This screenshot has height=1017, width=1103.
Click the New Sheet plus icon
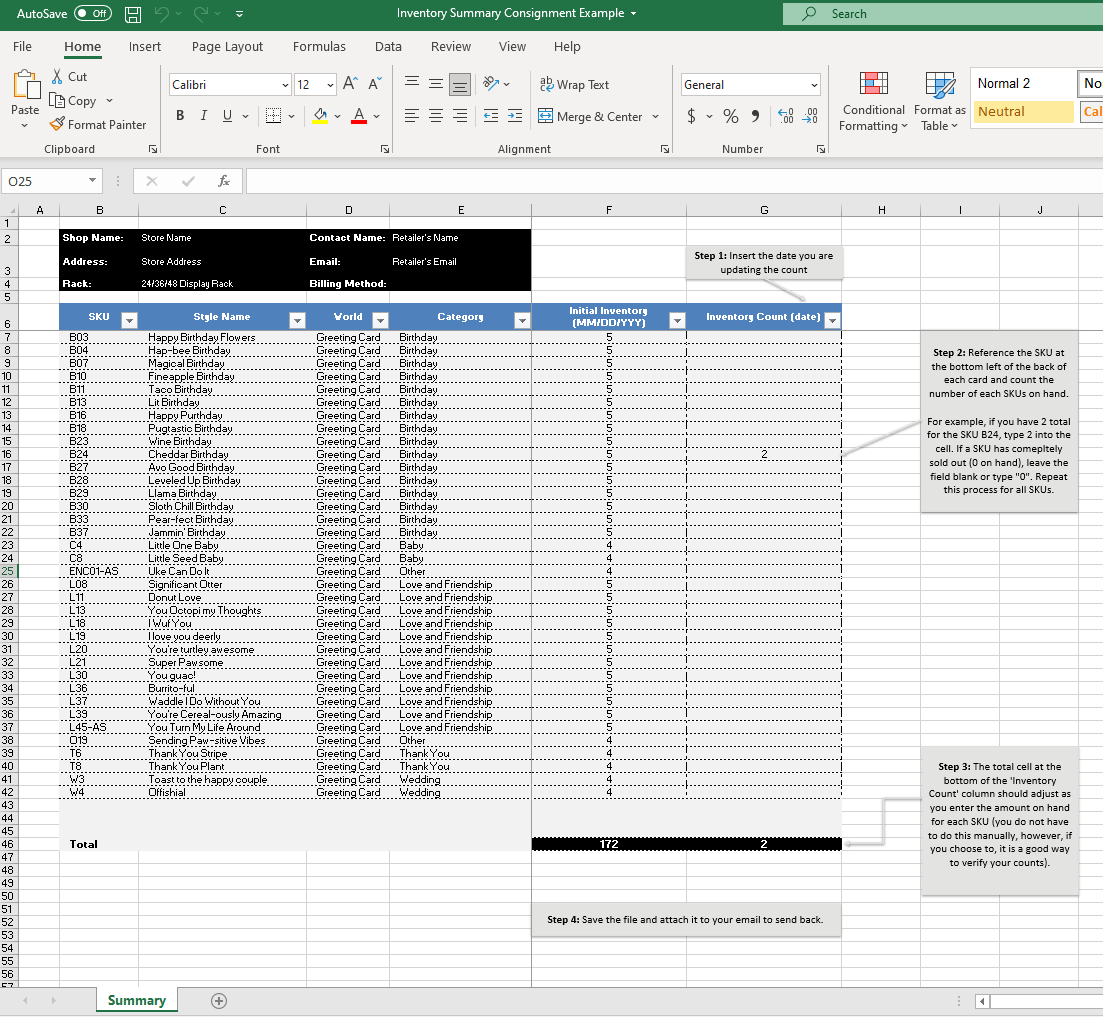(219, 1001)
